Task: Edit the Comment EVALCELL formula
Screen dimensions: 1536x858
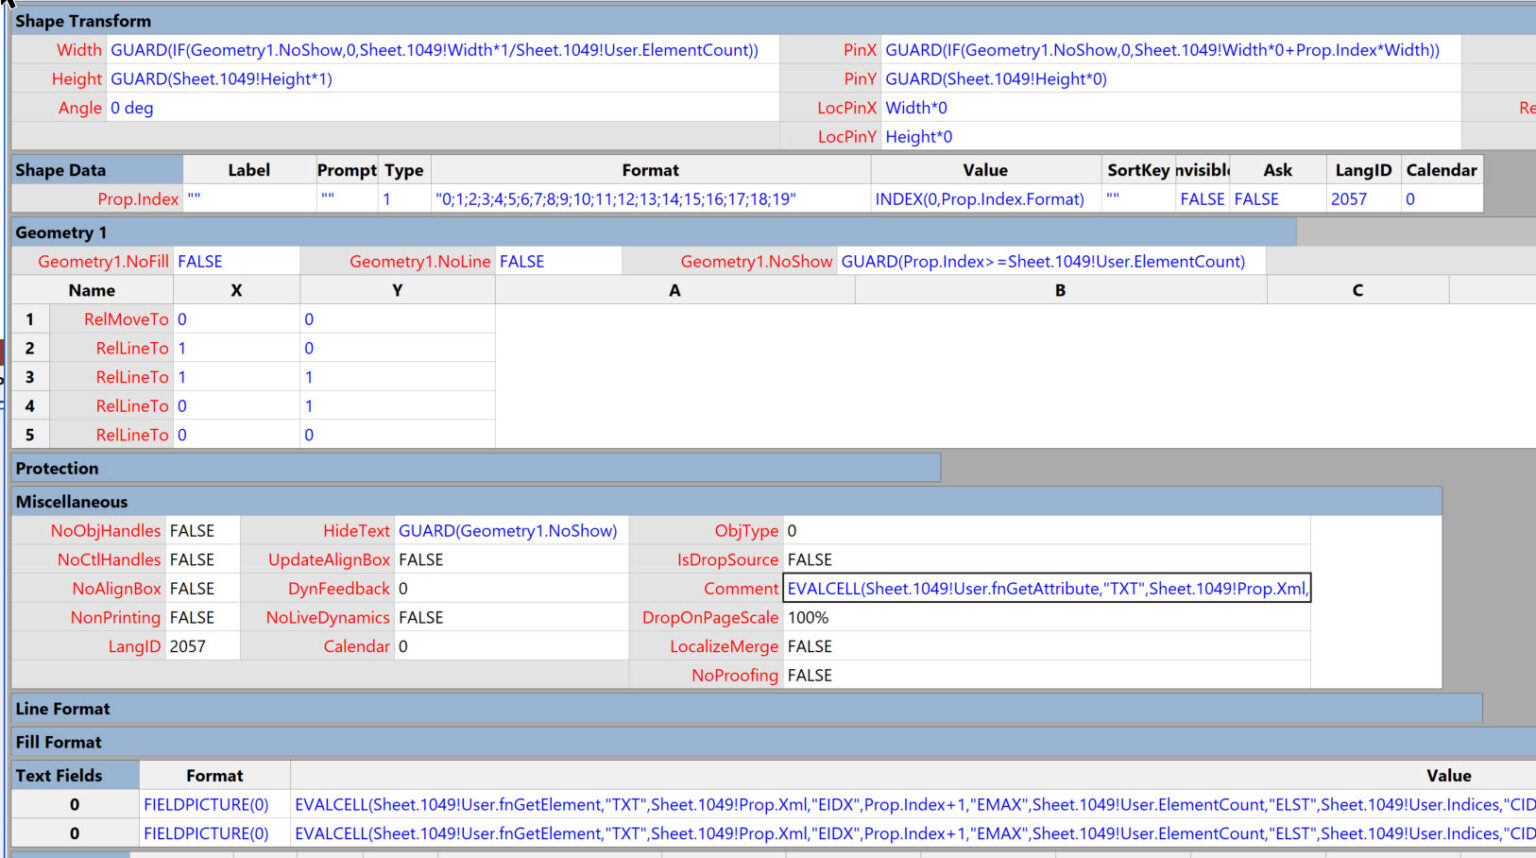Action: (1045, 588)
